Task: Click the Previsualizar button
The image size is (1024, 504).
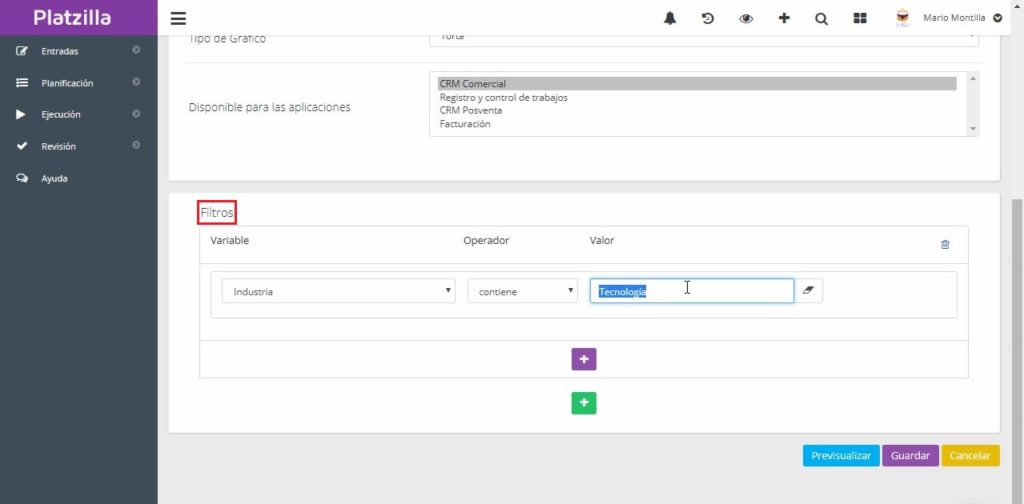Action: (x=841, y=456)
